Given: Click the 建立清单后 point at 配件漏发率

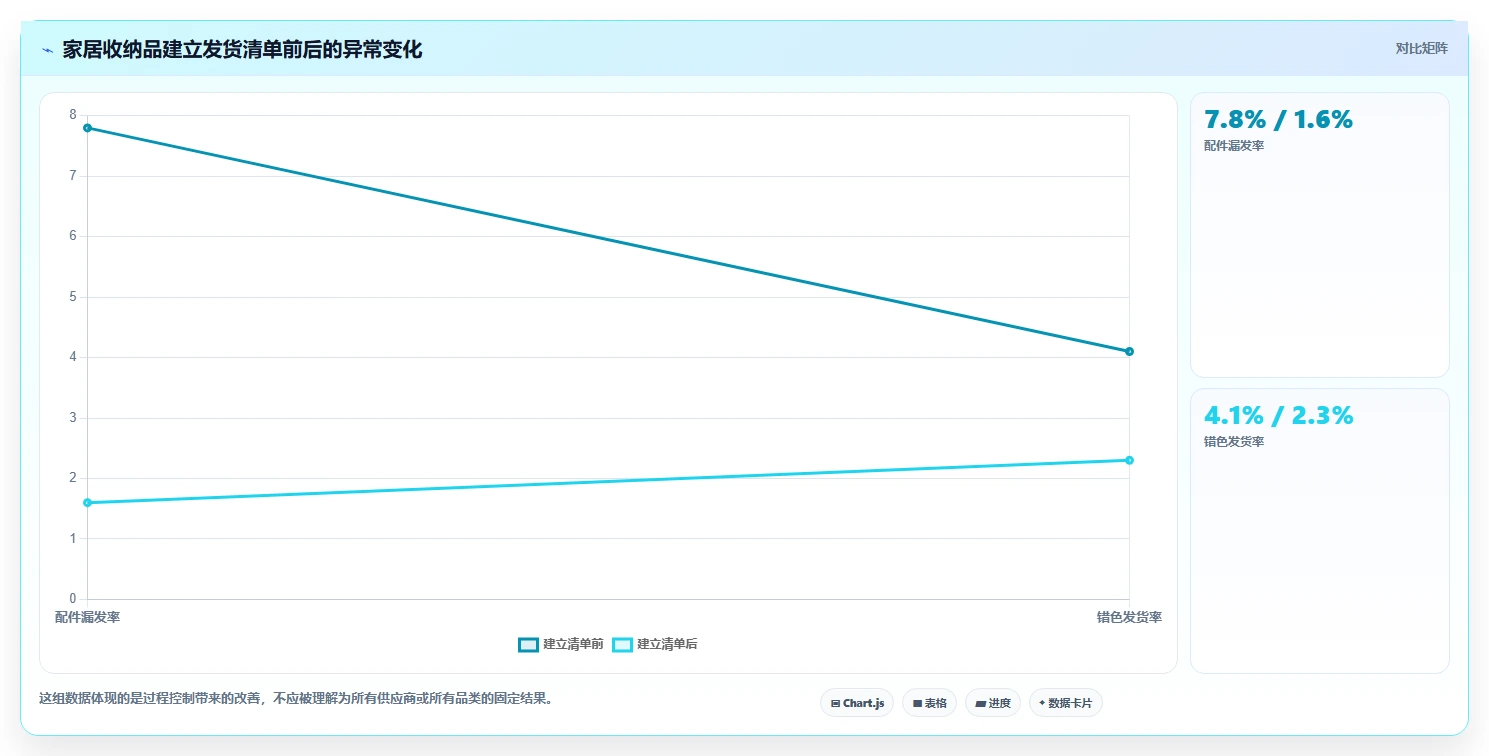Looking at the screenshot, I should (x=88, y=502).
